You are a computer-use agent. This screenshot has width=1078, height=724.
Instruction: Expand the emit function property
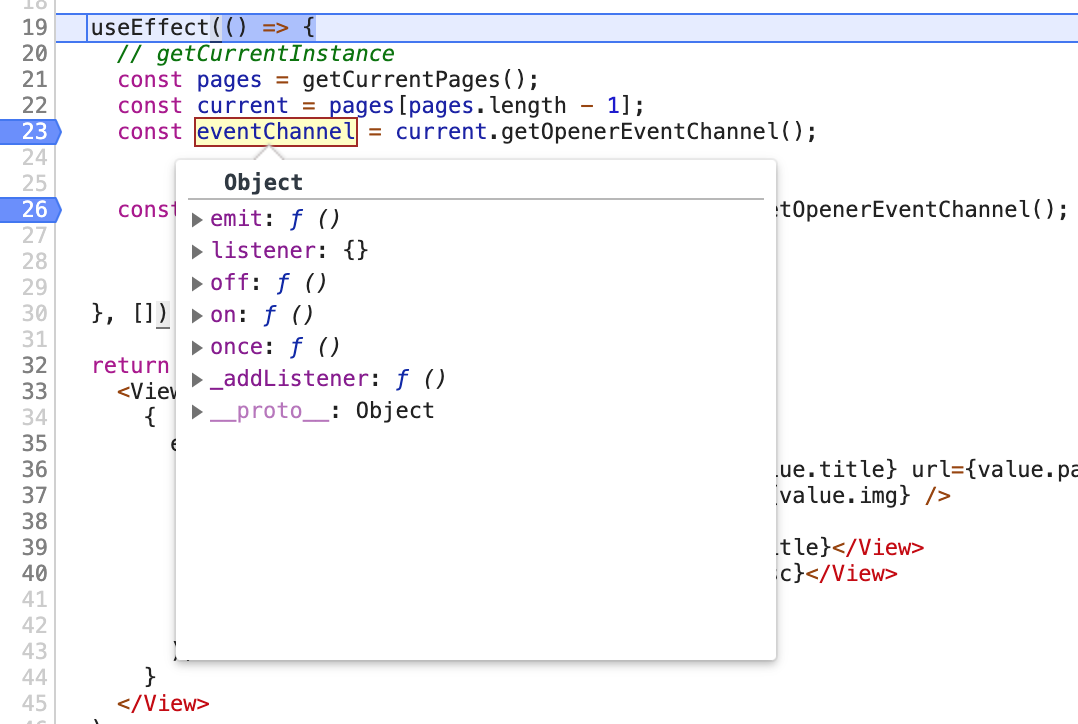197,220
